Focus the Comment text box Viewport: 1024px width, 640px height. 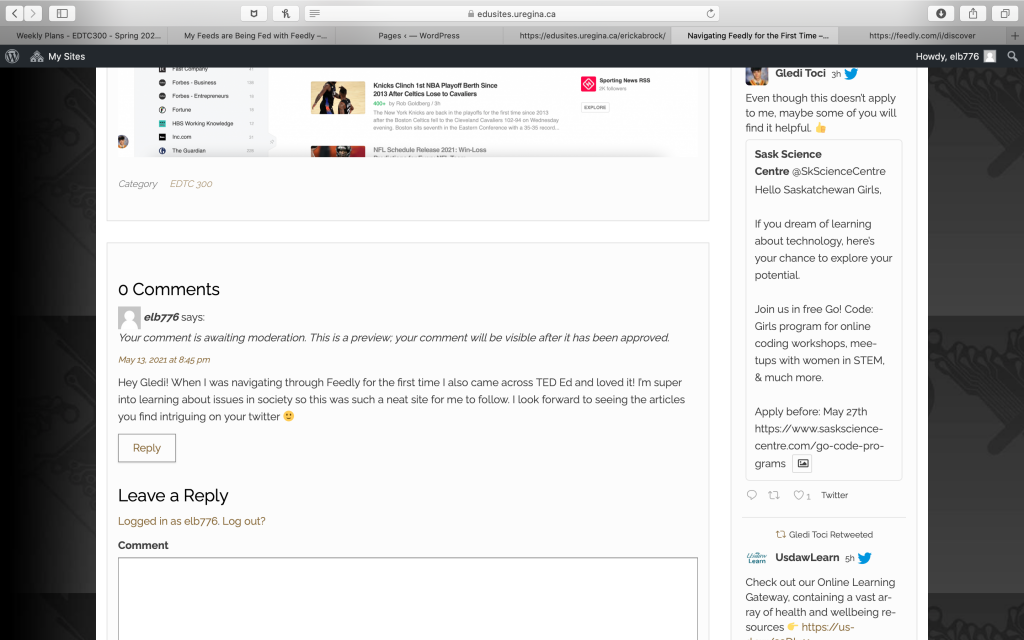click(x=408, y=598)
